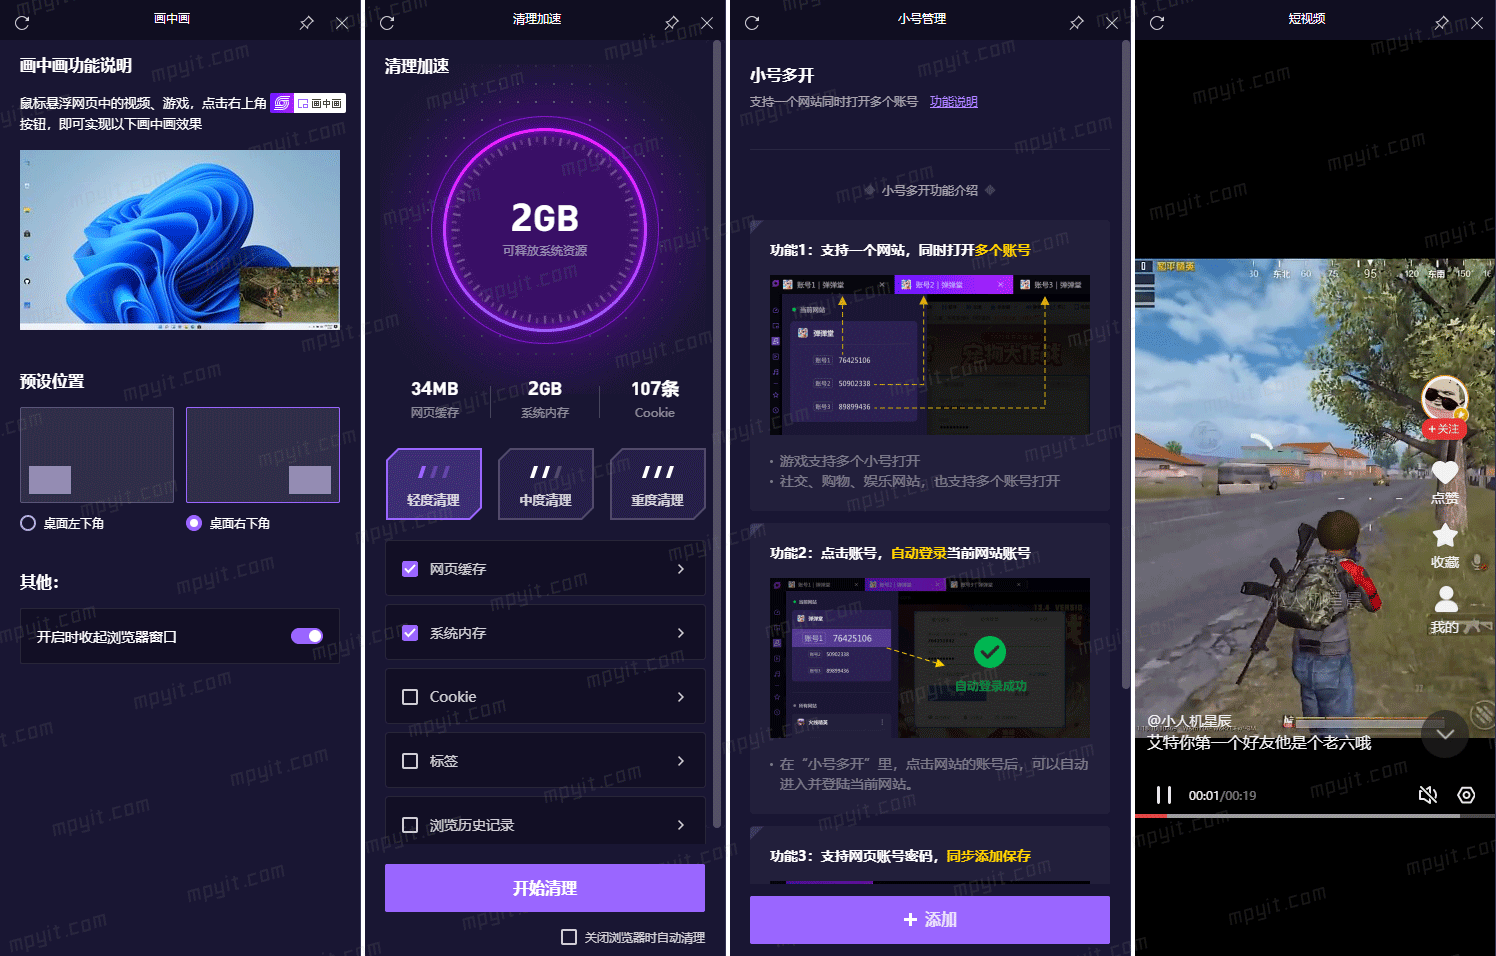This screenshot has height=956, width=1496.
Task: Enable 关闭浏览器时自动清理 checkbox
Action: 569,937
